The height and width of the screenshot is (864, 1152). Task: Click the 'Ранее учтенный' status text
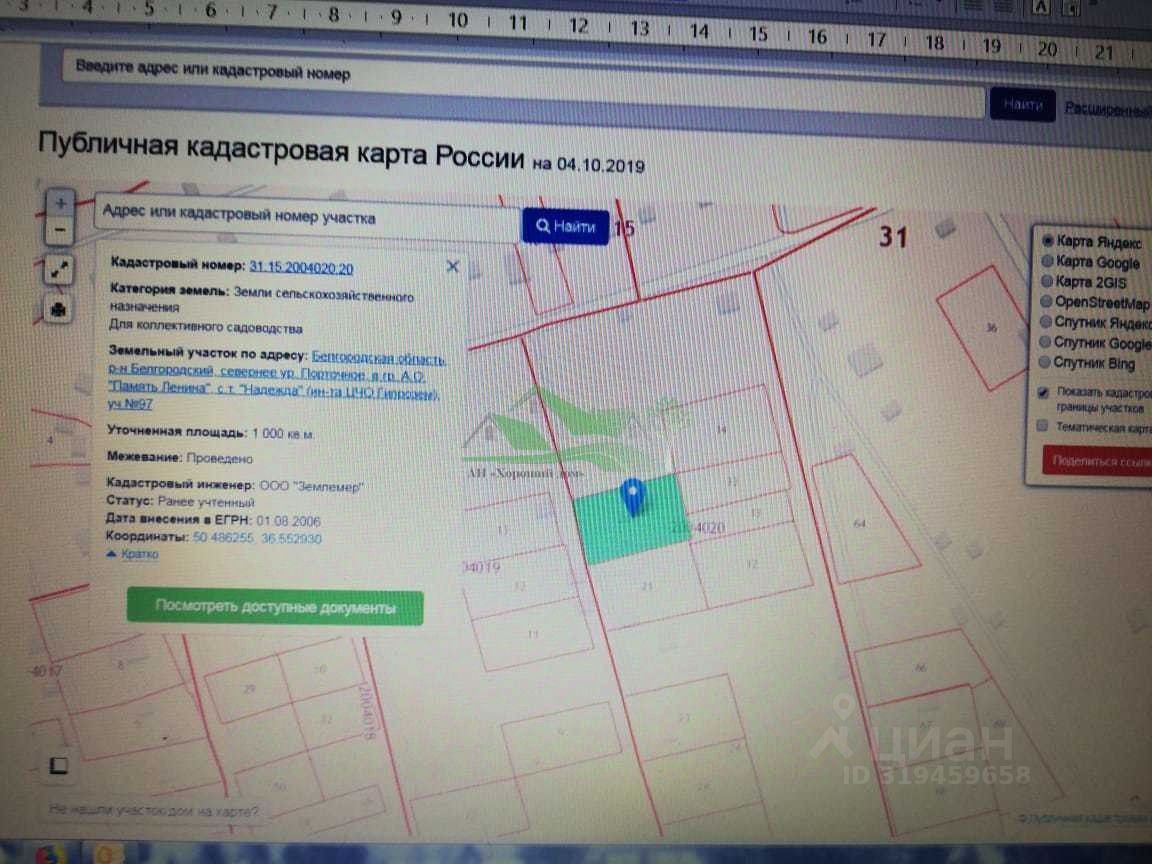click(x=206, y=503)
